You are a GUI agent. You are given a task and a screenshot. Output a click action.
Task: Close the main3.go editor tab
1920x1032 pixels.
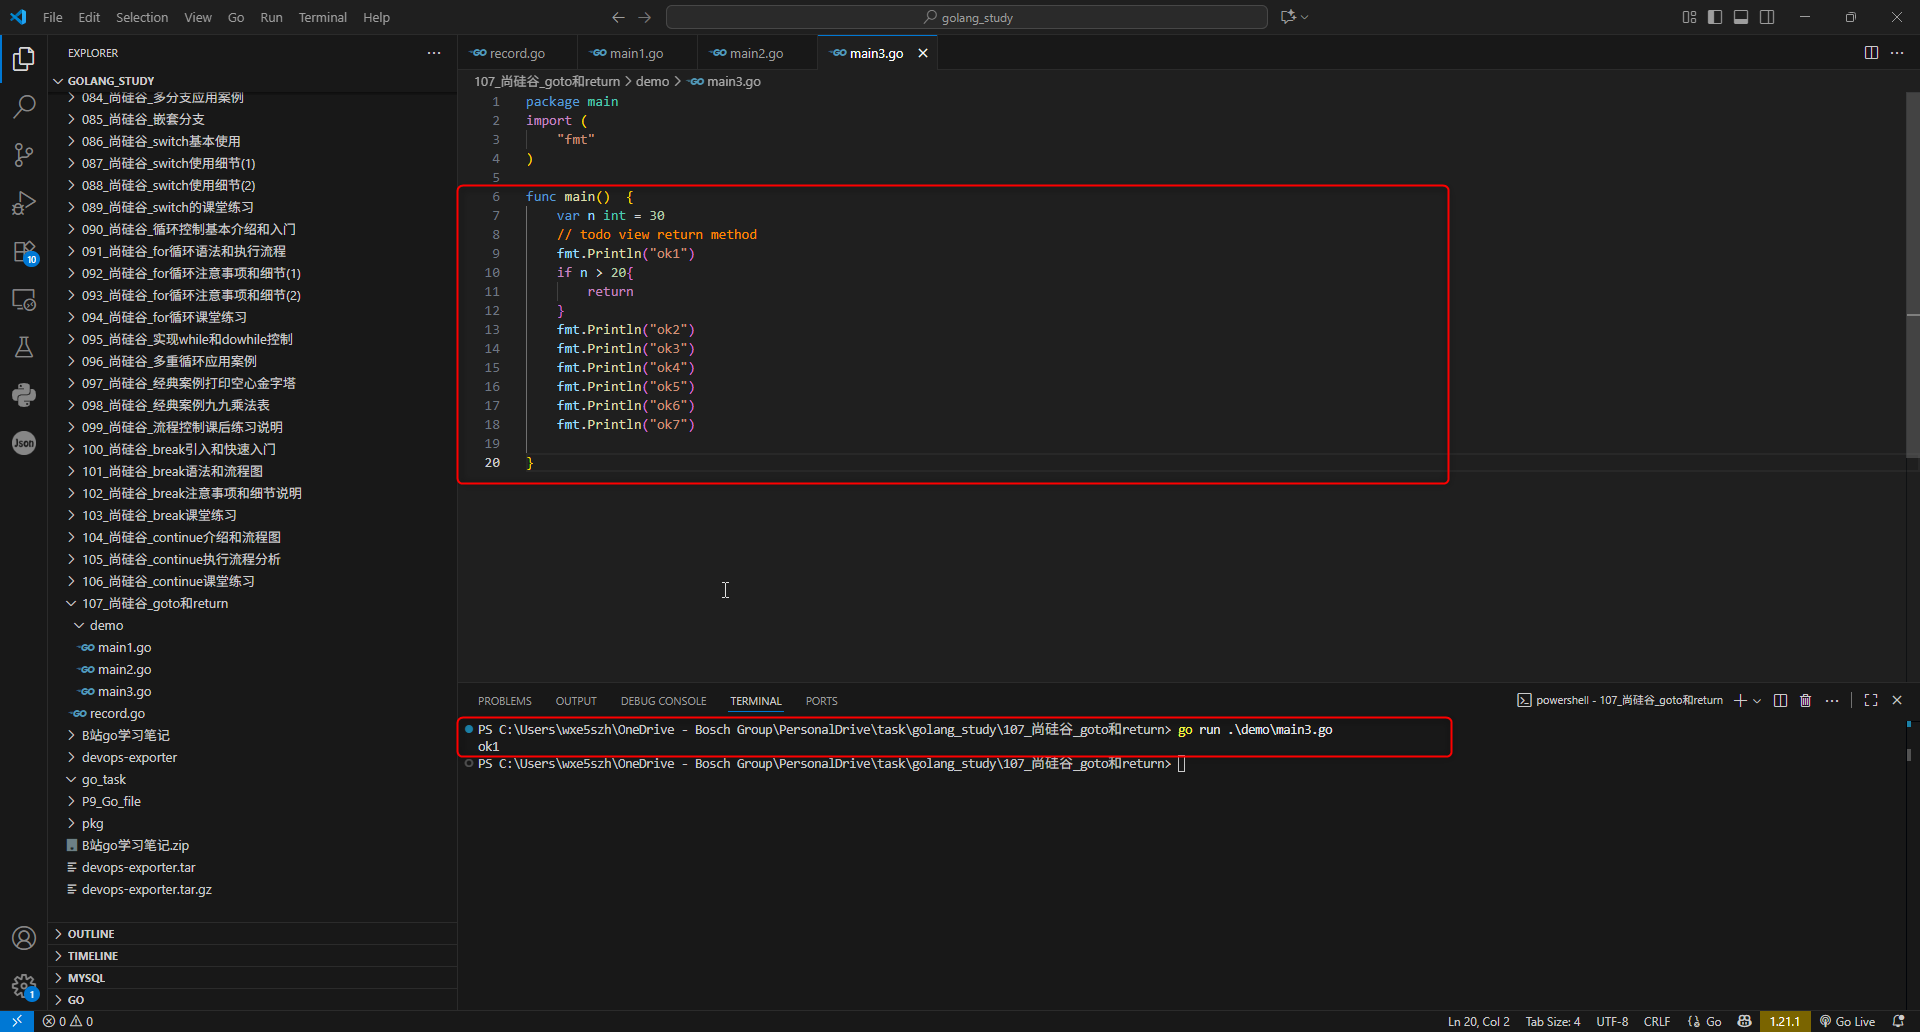click(x=923, y=53)
